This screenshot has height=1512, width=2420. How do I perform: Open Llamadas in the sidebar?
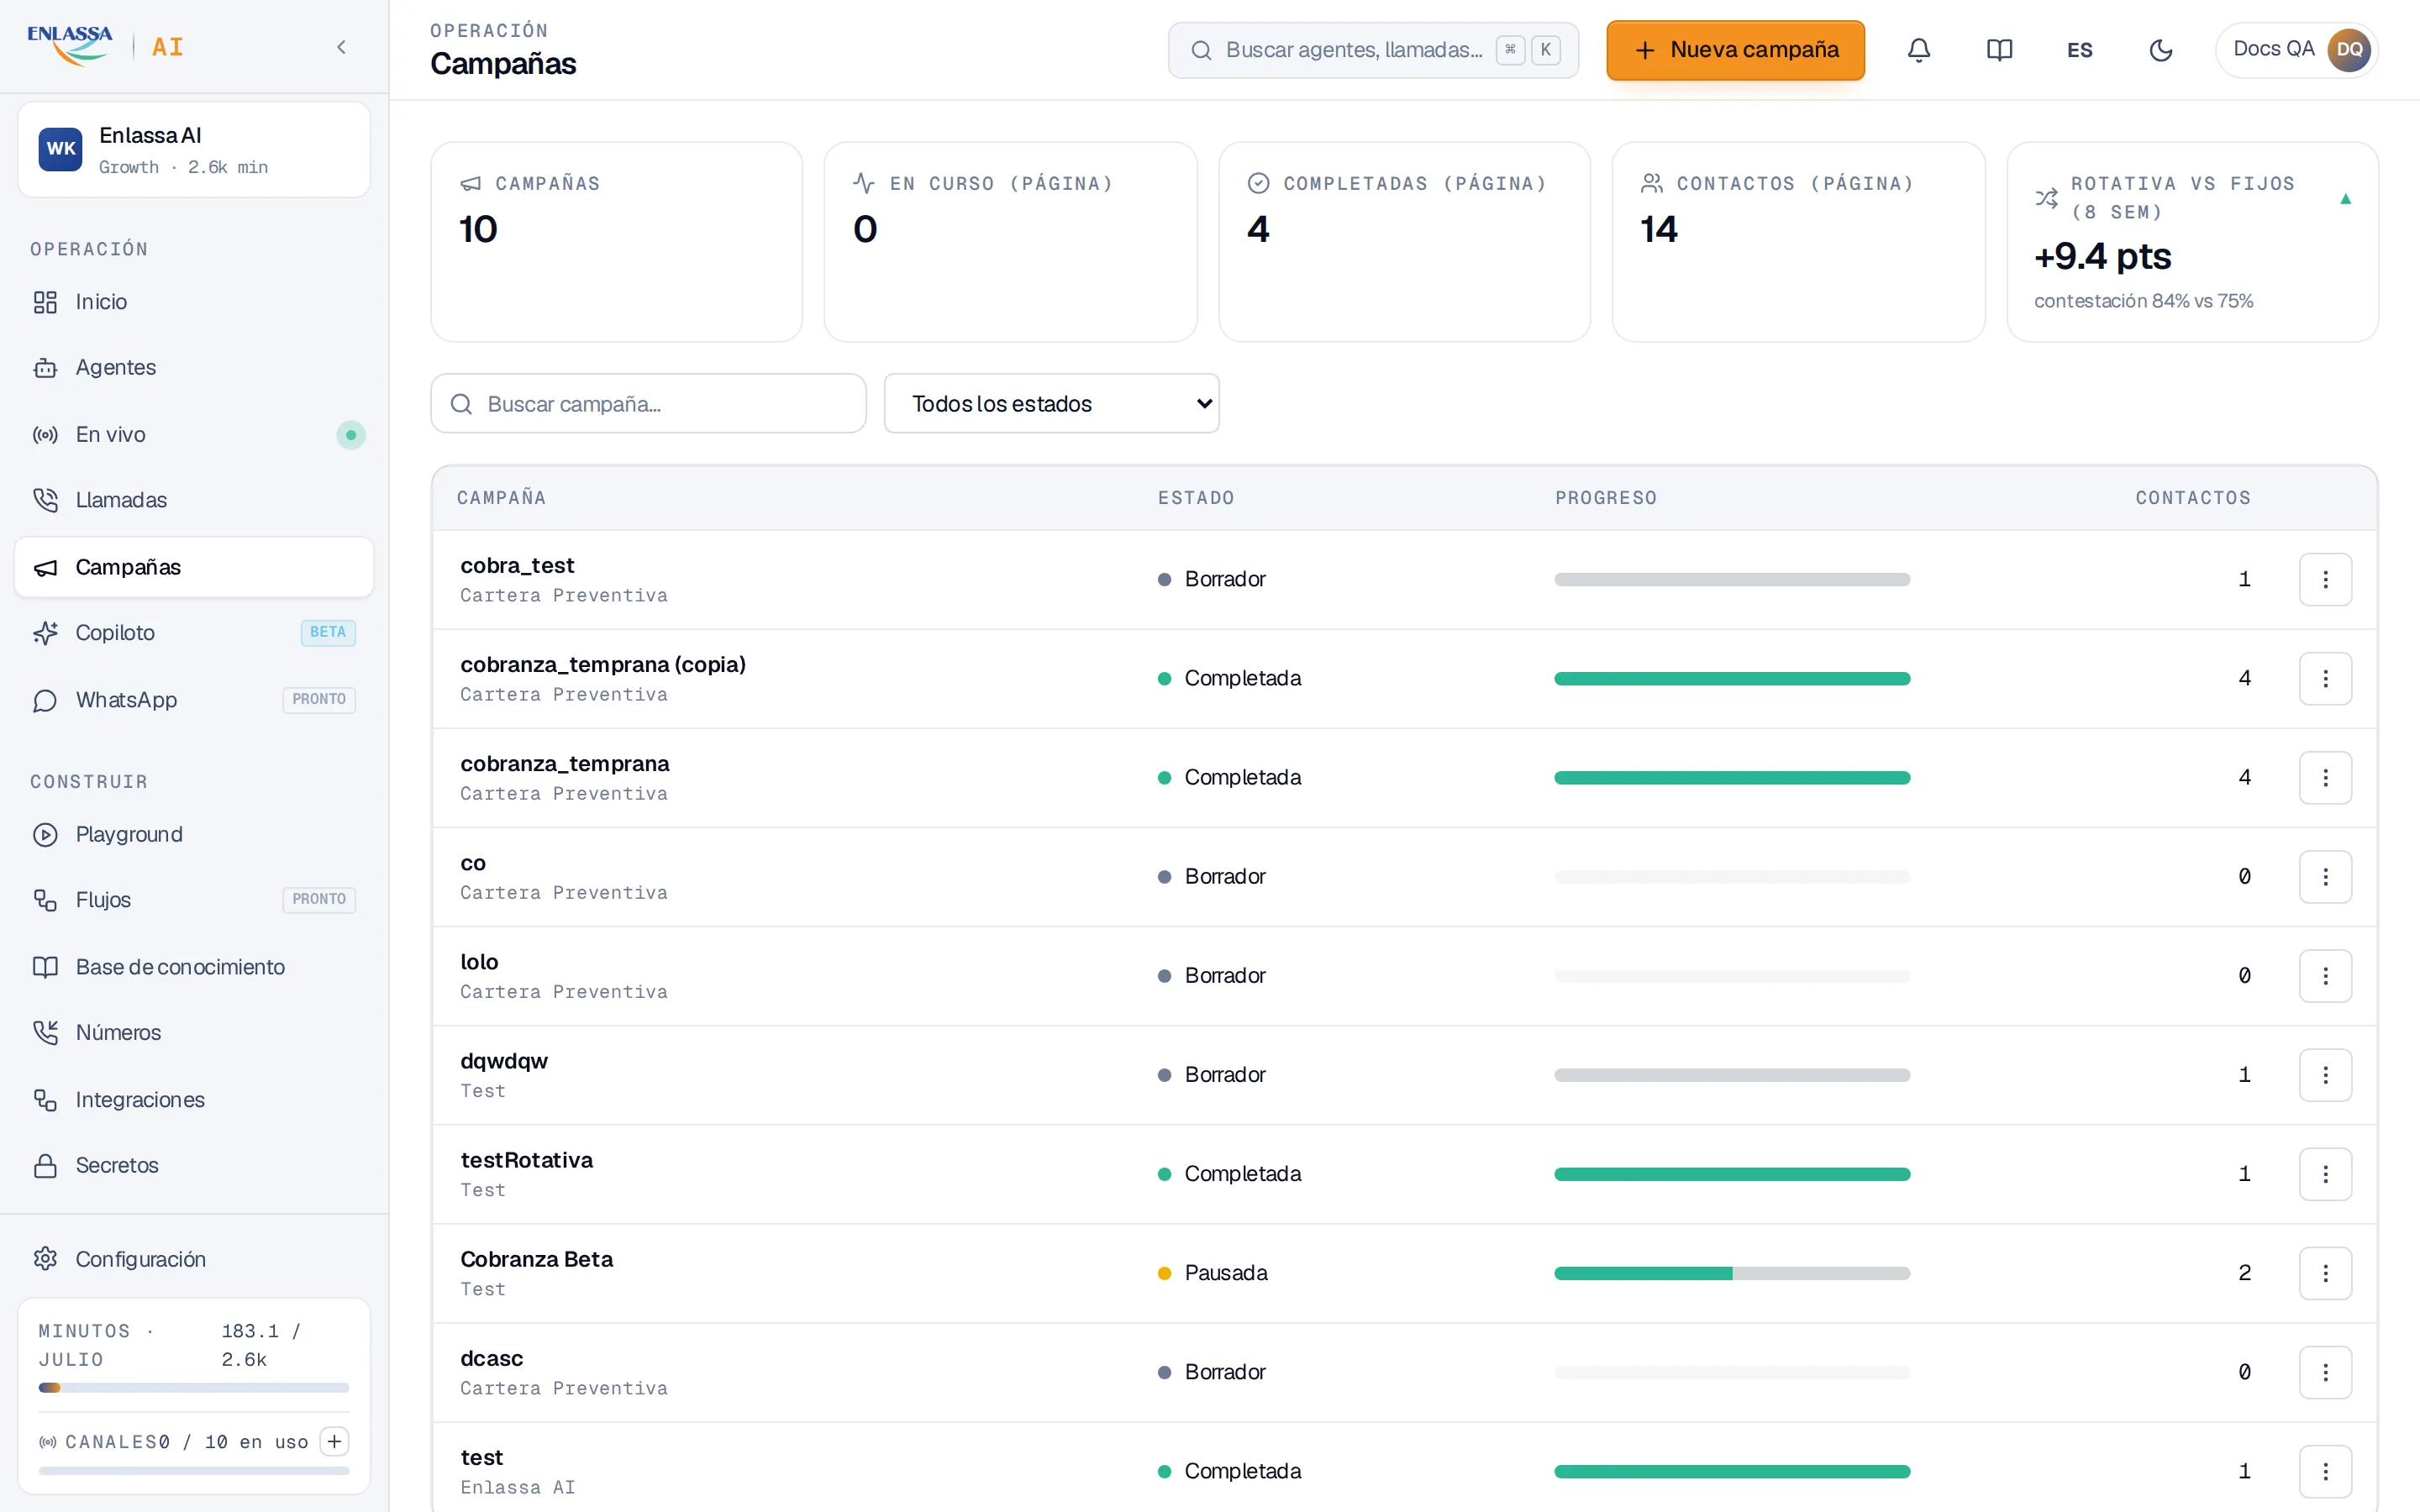click(x=194, y=500)
